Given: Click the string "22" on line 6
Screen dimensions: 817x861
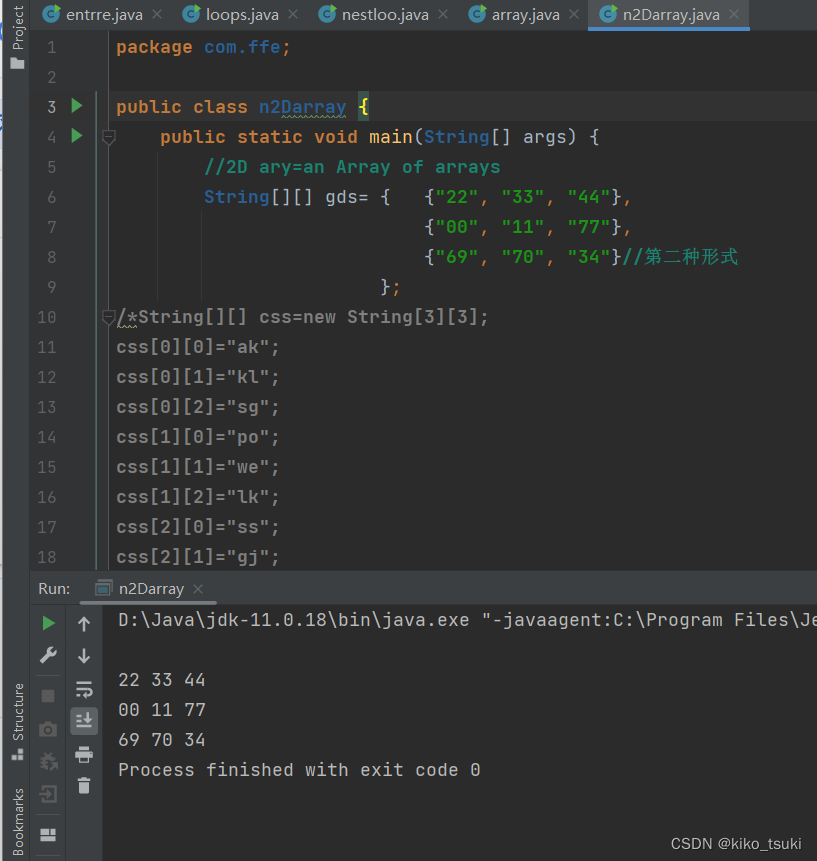Looking at the screenshot, I should (457, 197).
